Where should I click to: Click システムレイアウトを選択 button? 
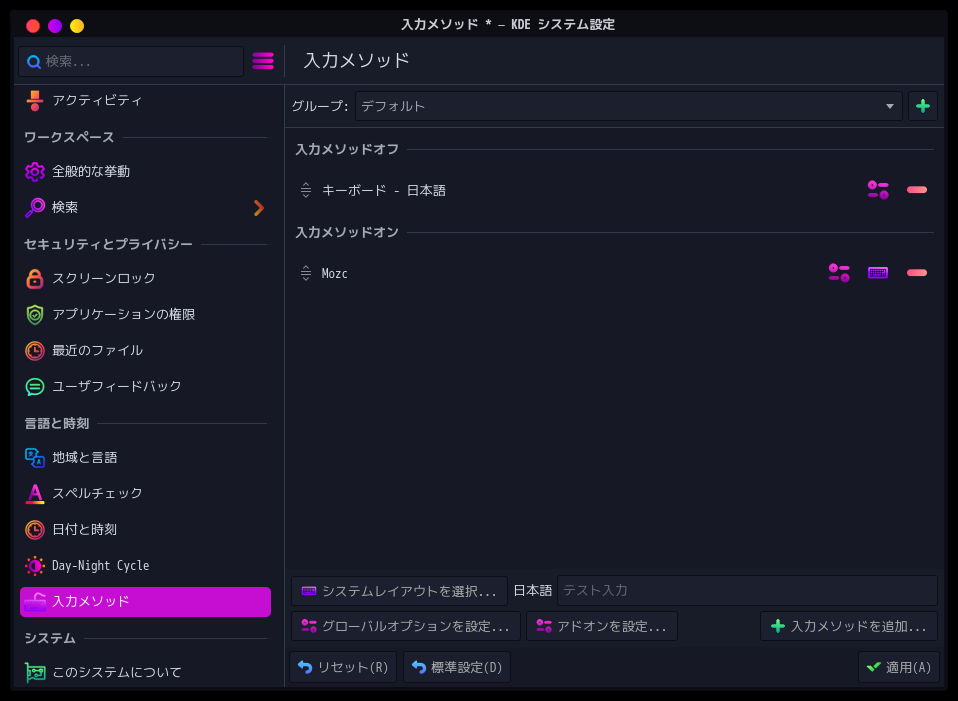(400, 591)
